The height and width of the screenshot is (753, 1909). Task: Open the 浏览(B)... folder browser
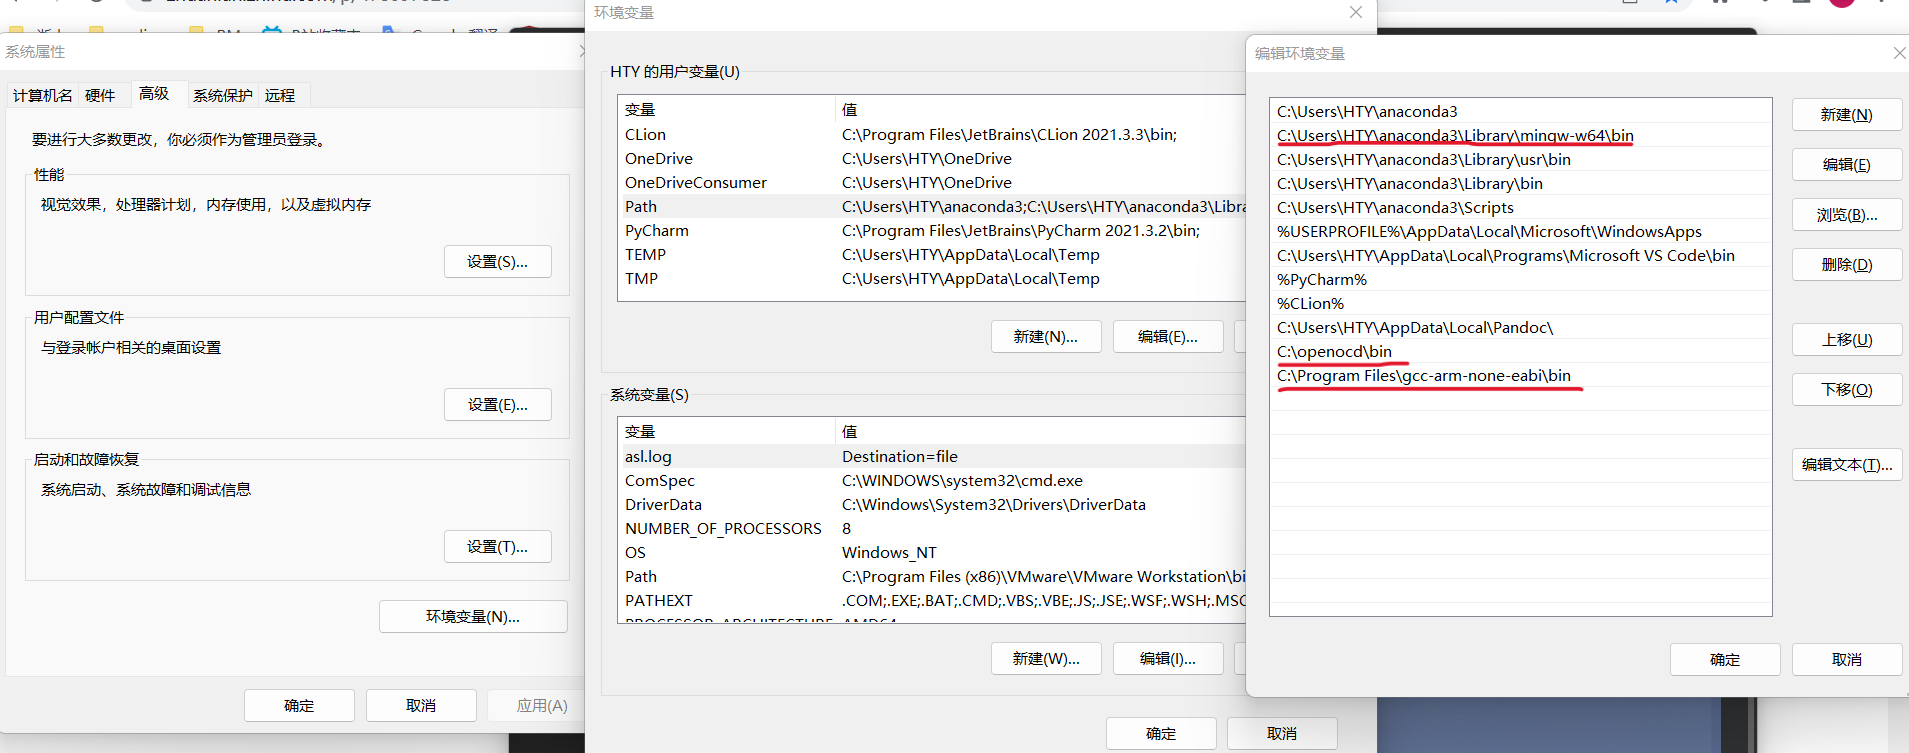click(x=1846, y=215)
